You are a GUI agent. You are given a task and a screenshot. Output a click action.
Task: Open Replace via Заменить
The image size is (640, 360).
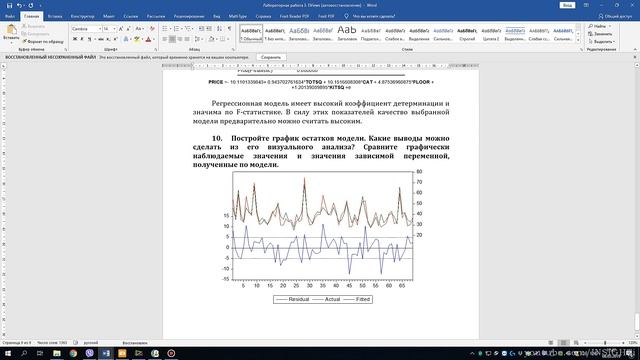[x=600, y=34]
